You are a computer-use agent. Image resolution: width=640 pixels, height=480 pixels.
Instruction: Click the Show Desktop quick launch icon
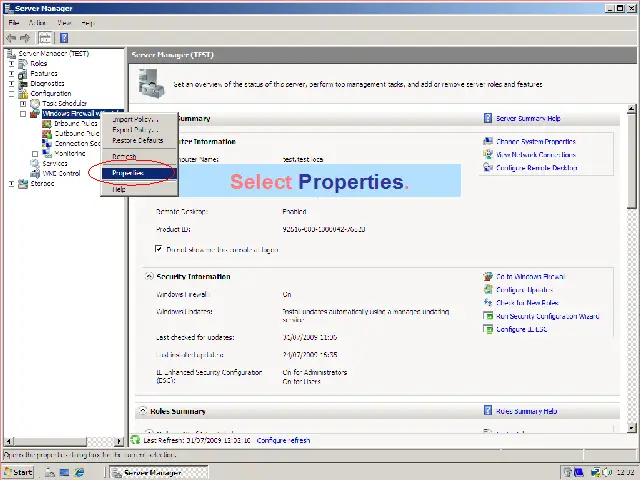click(64, 473)
